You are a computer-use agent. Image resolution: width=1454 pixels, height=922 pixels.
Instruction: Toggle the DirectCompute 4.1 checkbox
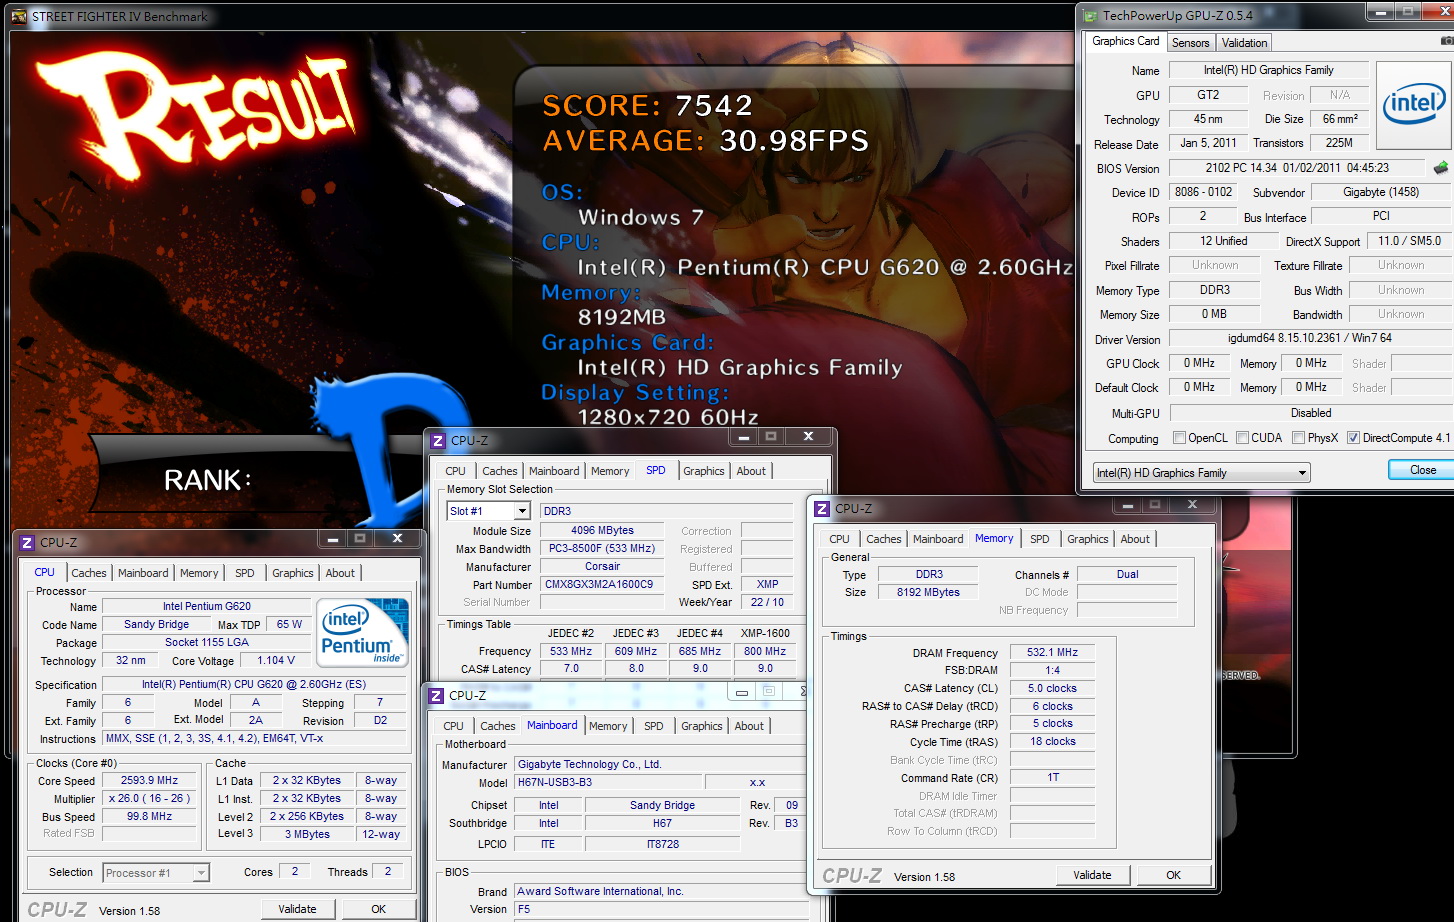(x=1353, y=438)
